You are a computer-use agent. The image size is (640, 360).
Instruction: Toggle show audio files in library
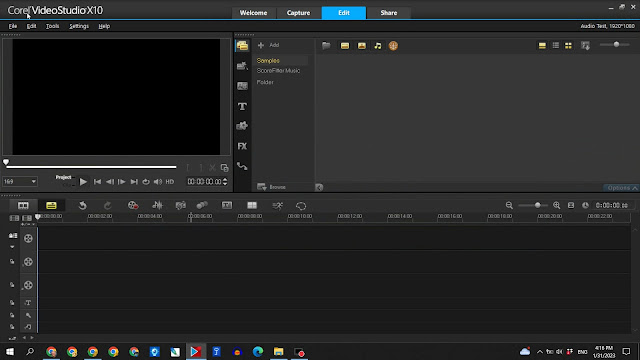click(x=378, y=46)
